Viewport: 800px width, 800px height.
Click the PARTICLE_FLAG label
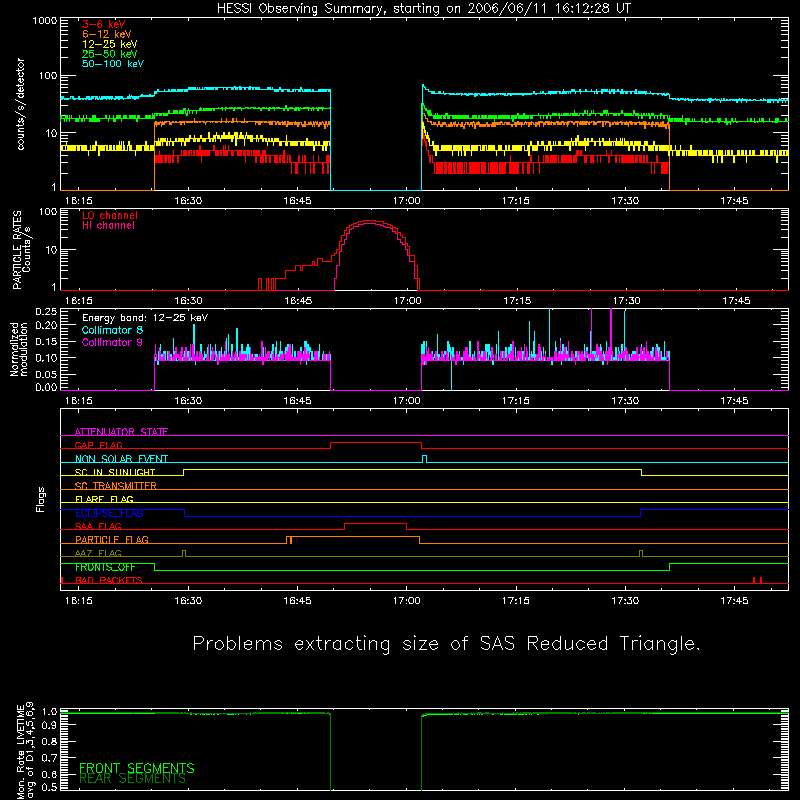pyautogui.click(x=112, y=540)
